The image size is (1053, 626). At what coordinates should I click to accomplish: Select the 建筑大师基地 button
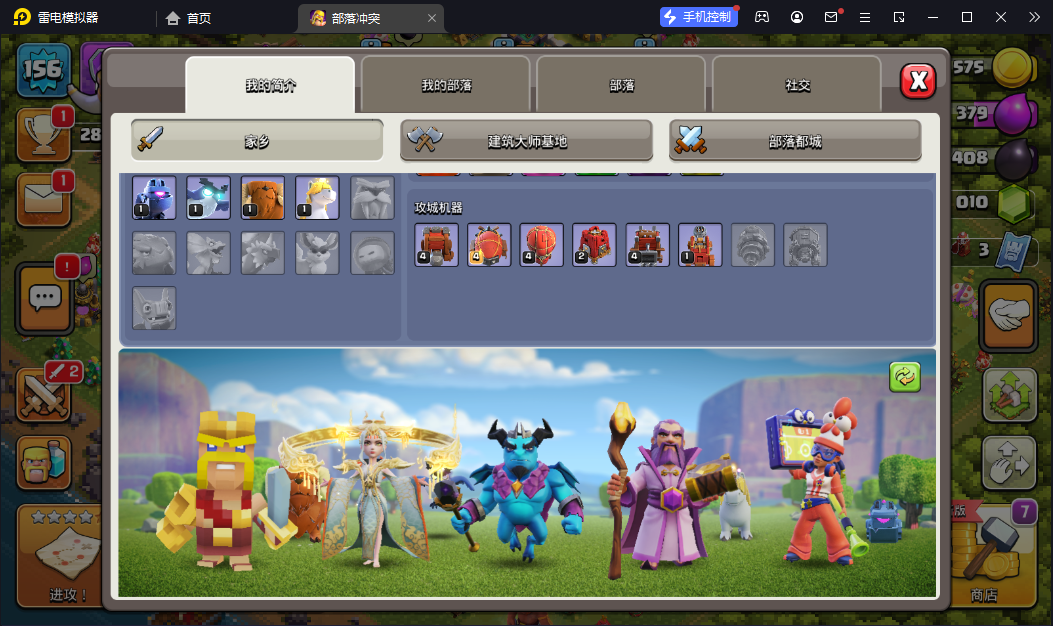[x=526, y=141]
